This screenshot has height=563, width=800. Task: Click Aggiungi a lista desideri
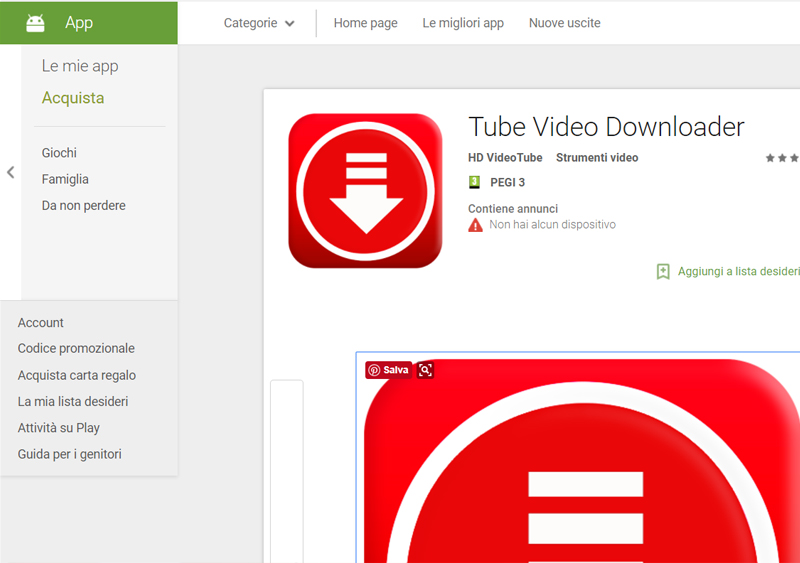(x=738, y=272)
